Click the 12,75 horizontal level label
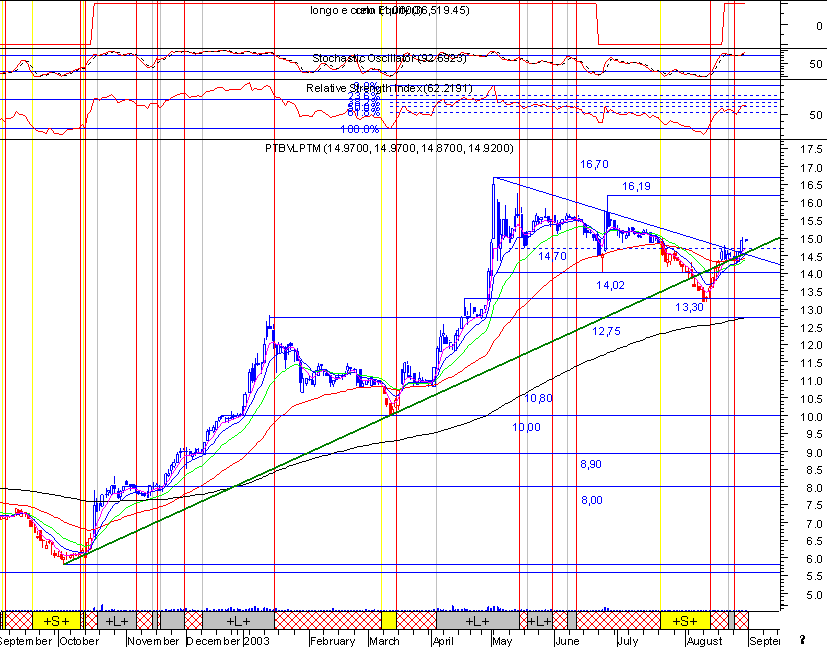Image resolution: width=827 pixels, height=647 pixels. pos(606,331)
